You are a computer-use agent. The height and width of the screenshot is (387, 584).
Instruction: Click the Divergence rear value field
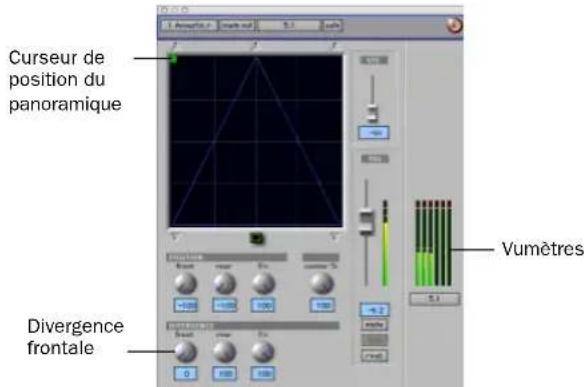pyautogui.click(x=225, y=374)
